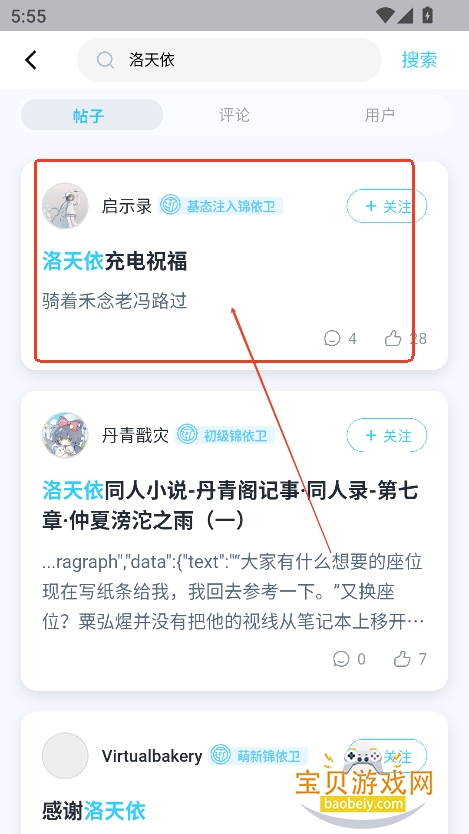Select the 帖子 tab
The image size is (469, 834).
click(x=91, y=115)
